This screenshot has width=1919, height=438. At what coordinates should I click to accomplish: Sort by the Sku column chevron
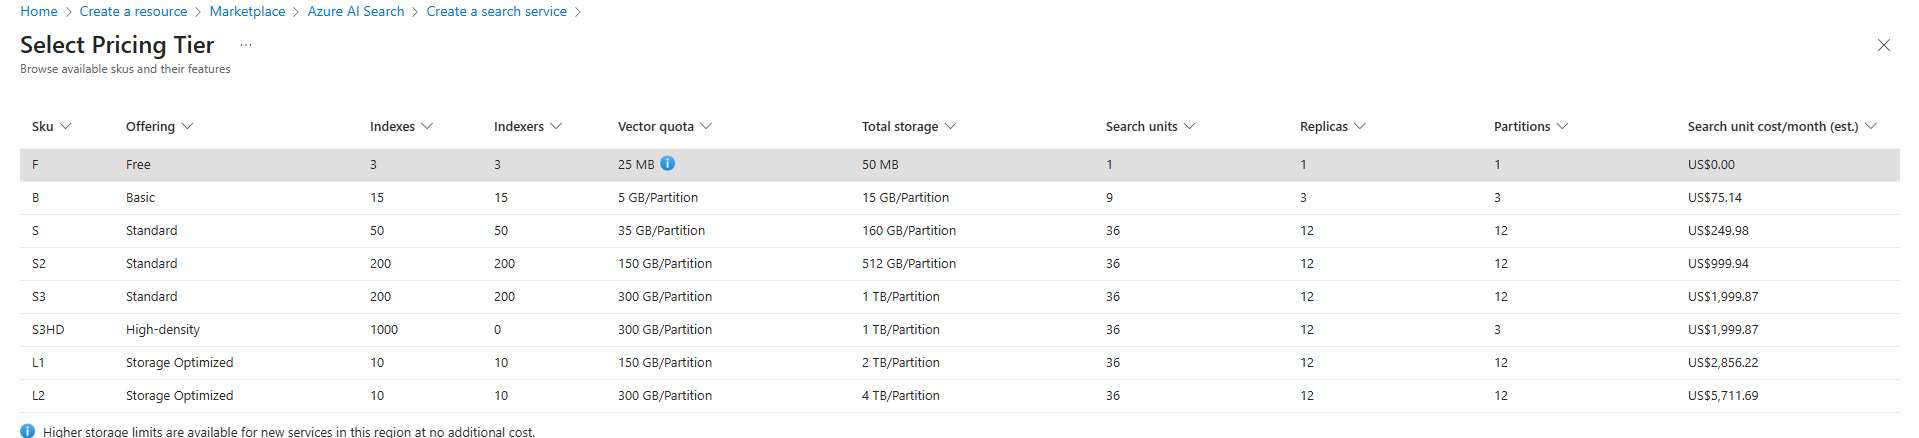point(66,126)
